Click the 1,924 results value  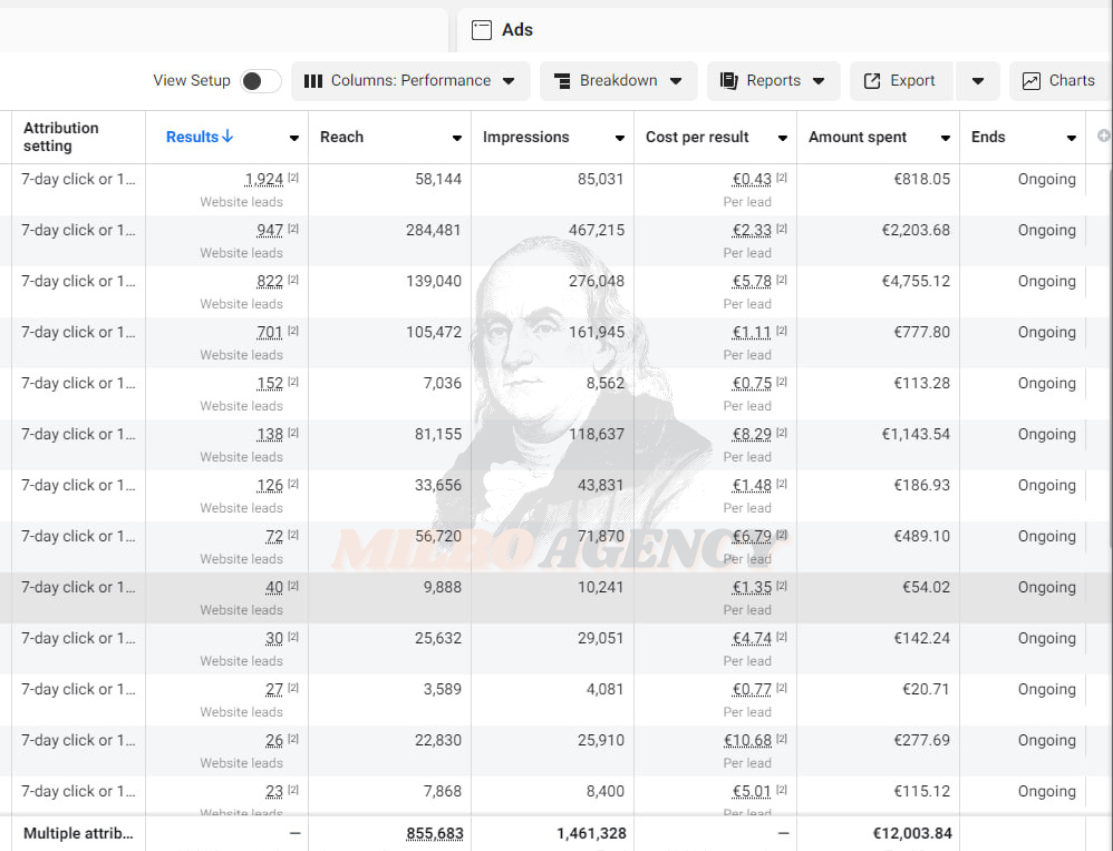[264, 179]
